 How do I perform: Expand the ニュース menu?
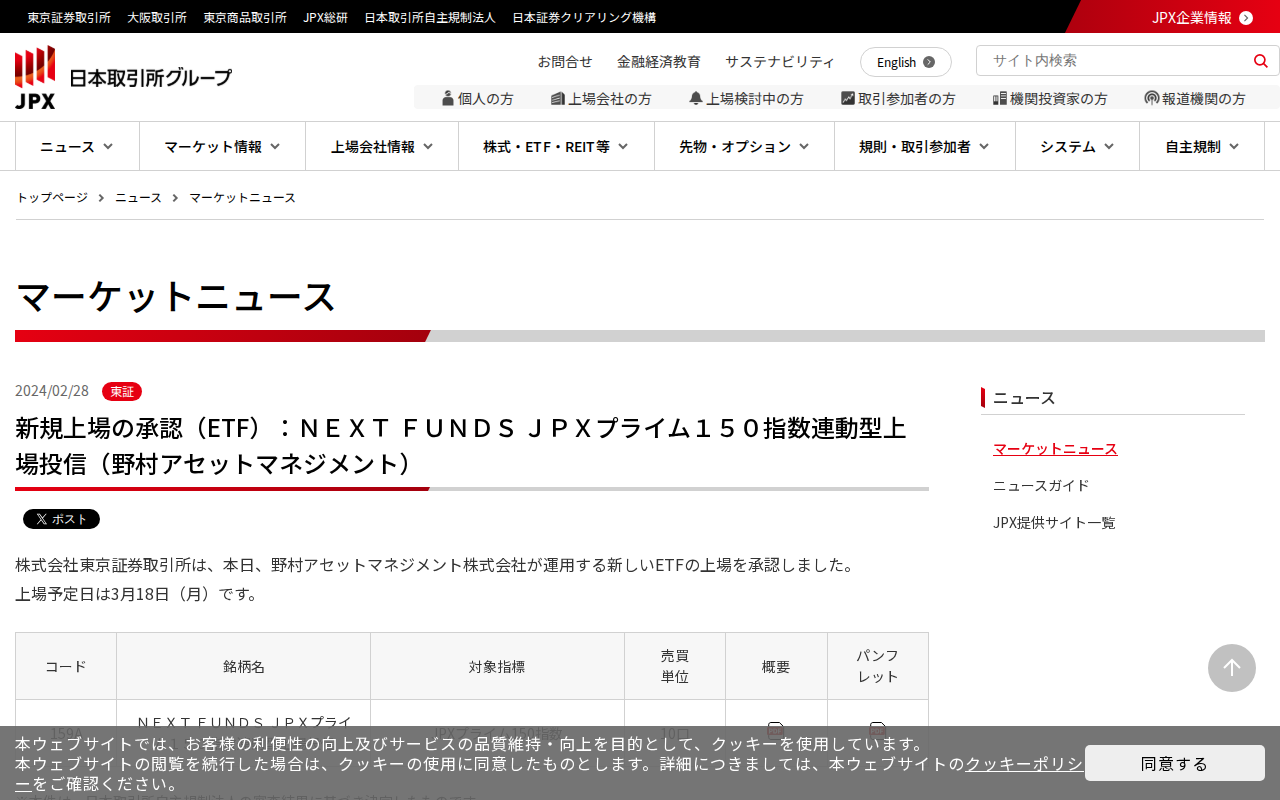77,146
